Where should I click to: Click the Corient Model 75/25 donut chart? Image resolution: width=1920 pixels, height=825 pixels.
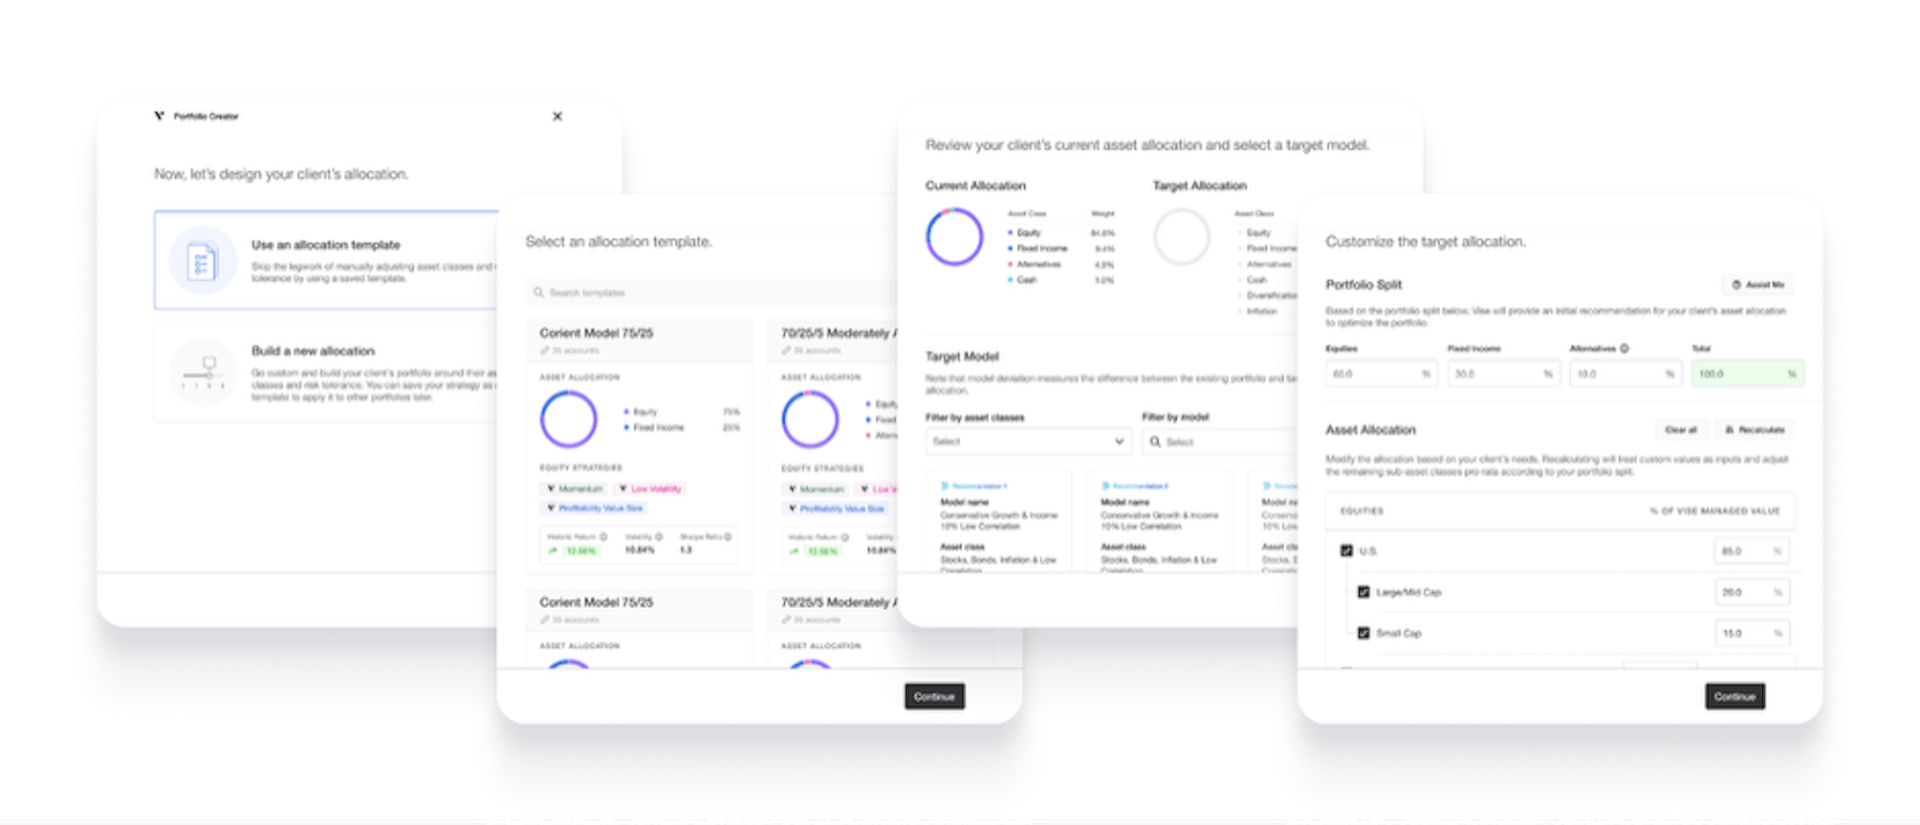click(x=568, y=419)
